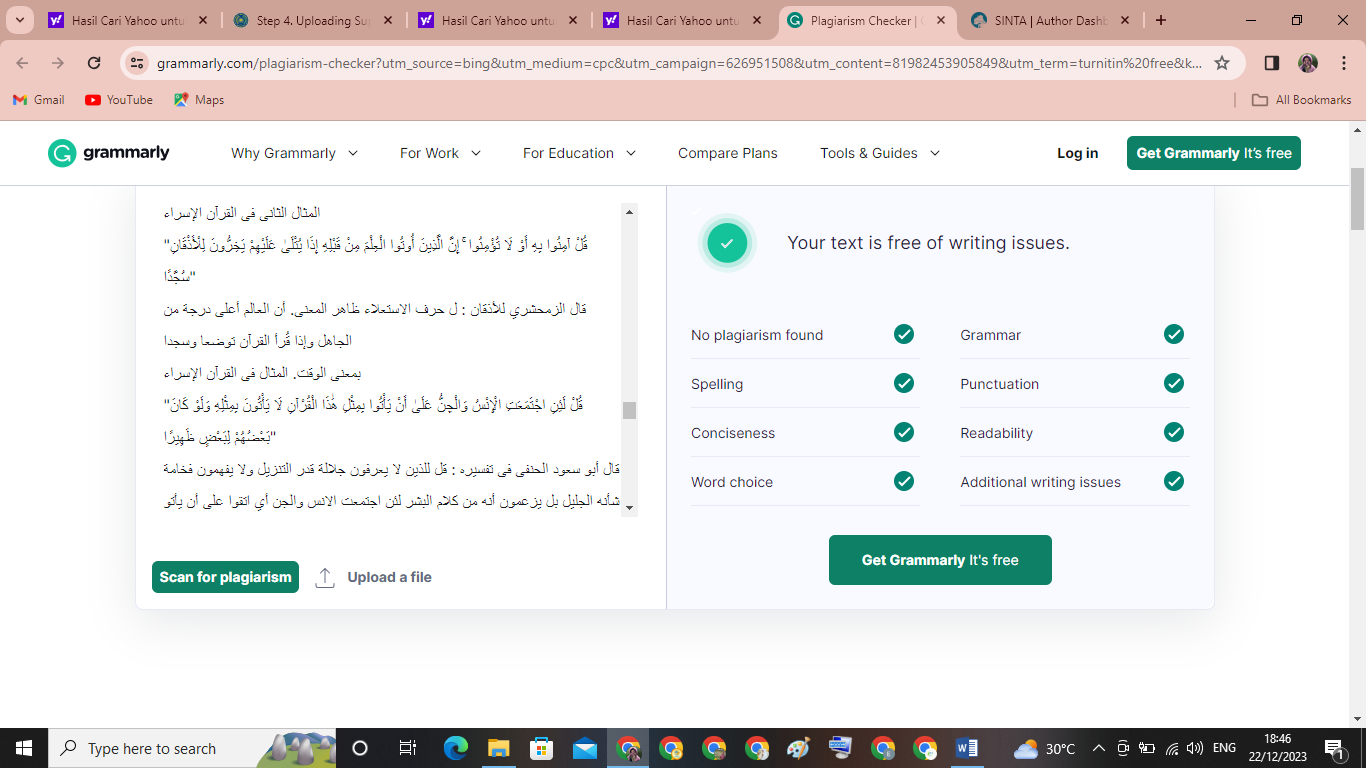
Task: Open the Maps bookmark
Action: click(x=199, y=100)
